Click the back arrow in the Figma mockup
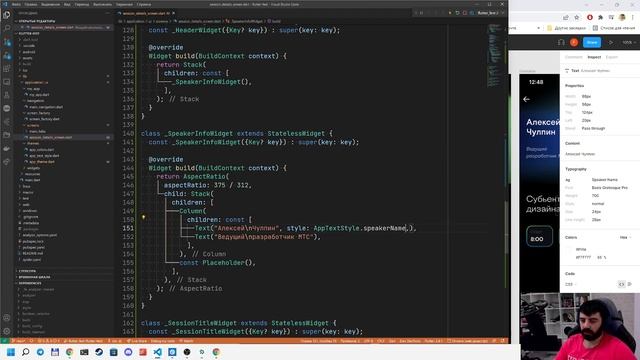The width and height of the screenshot is (640, 360). (x=526, y=99)
